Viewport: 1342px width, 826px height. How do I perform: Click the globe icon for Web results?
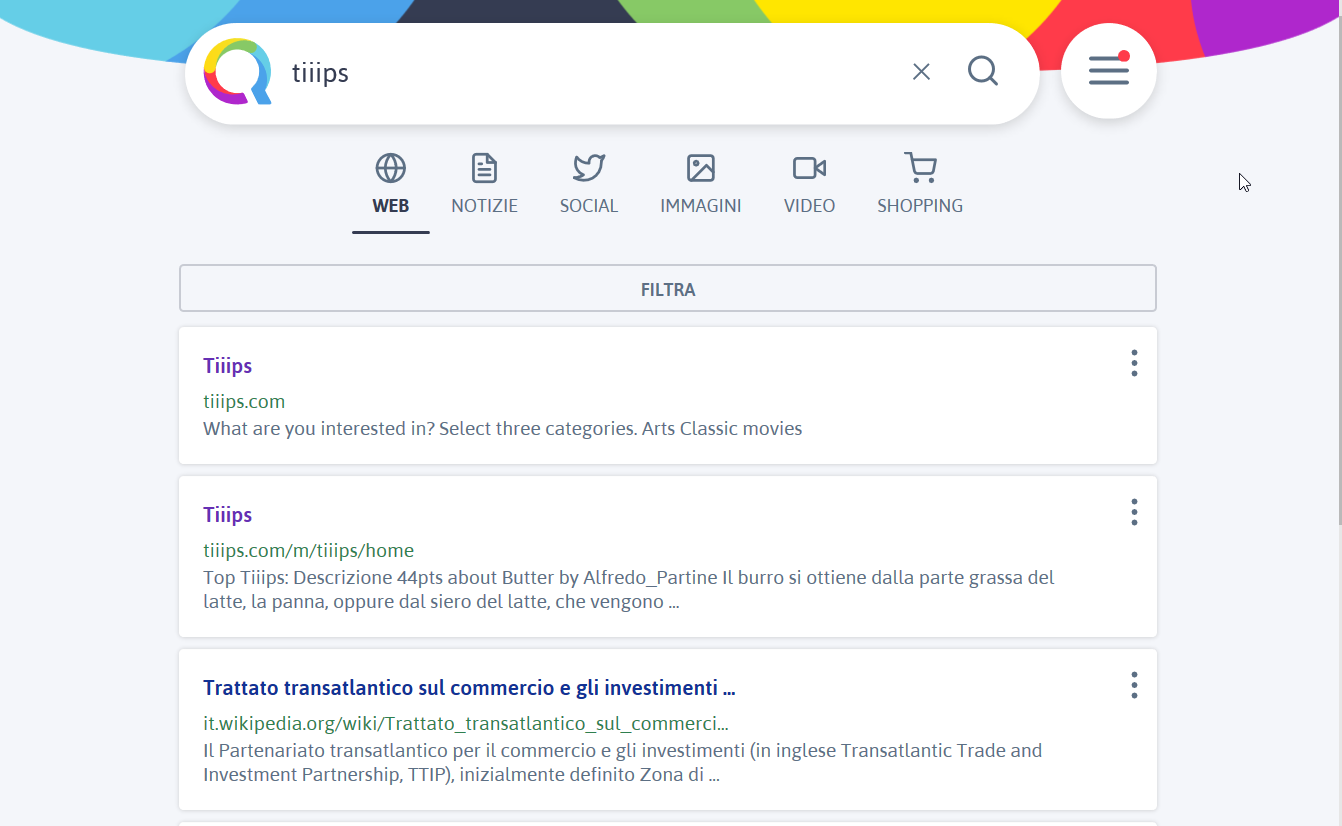[390, 168]
